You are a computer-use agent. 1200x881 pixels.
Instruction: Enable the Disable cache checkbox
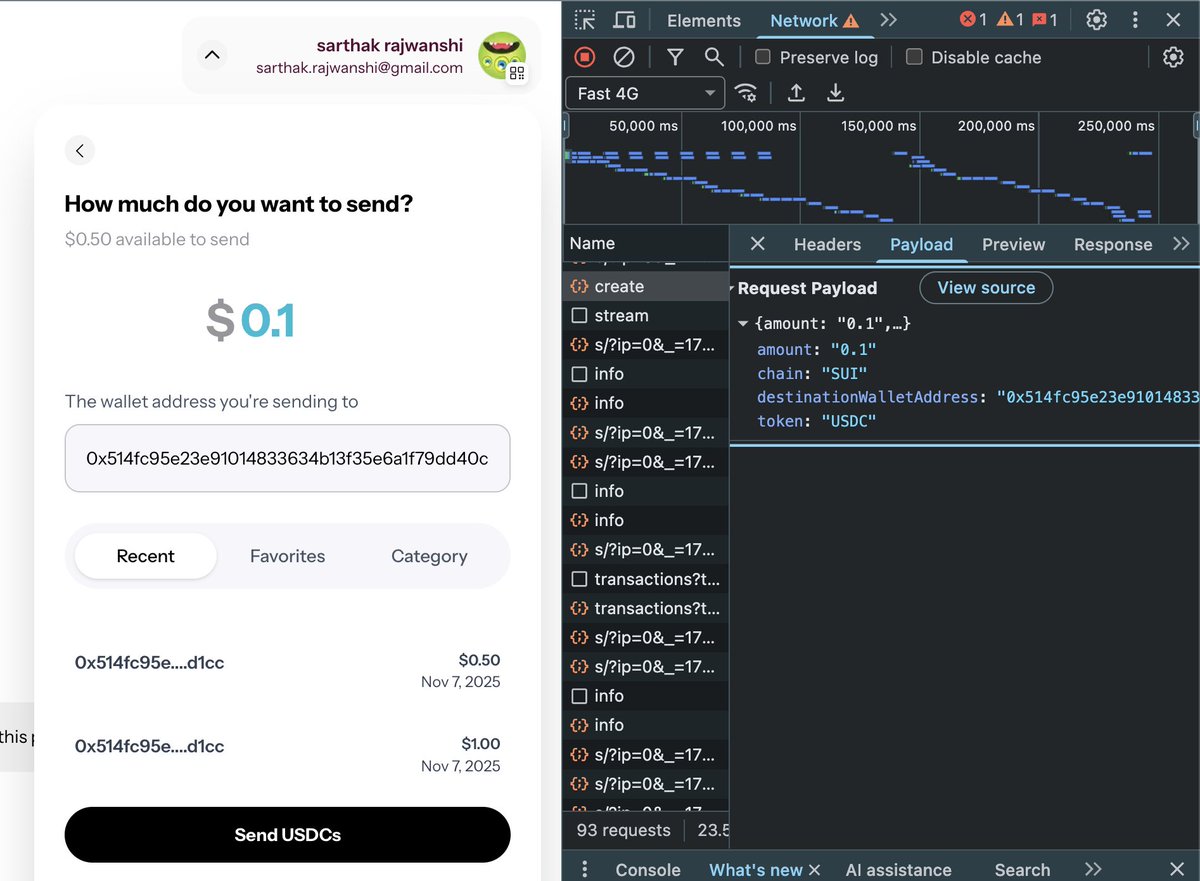pyautogui.click(x=914, y=57)
